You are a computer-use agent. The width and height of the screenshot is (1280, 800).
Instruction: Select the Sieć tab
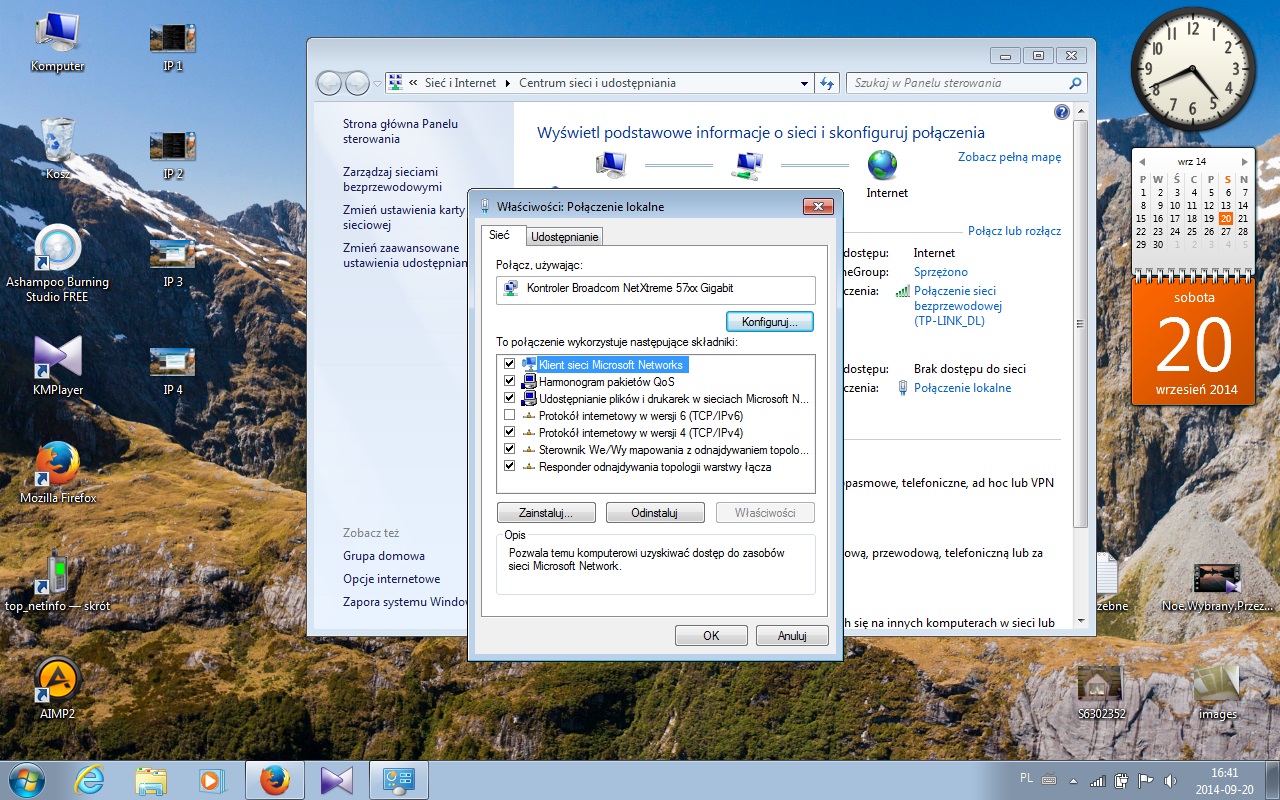tap(500, 235)
